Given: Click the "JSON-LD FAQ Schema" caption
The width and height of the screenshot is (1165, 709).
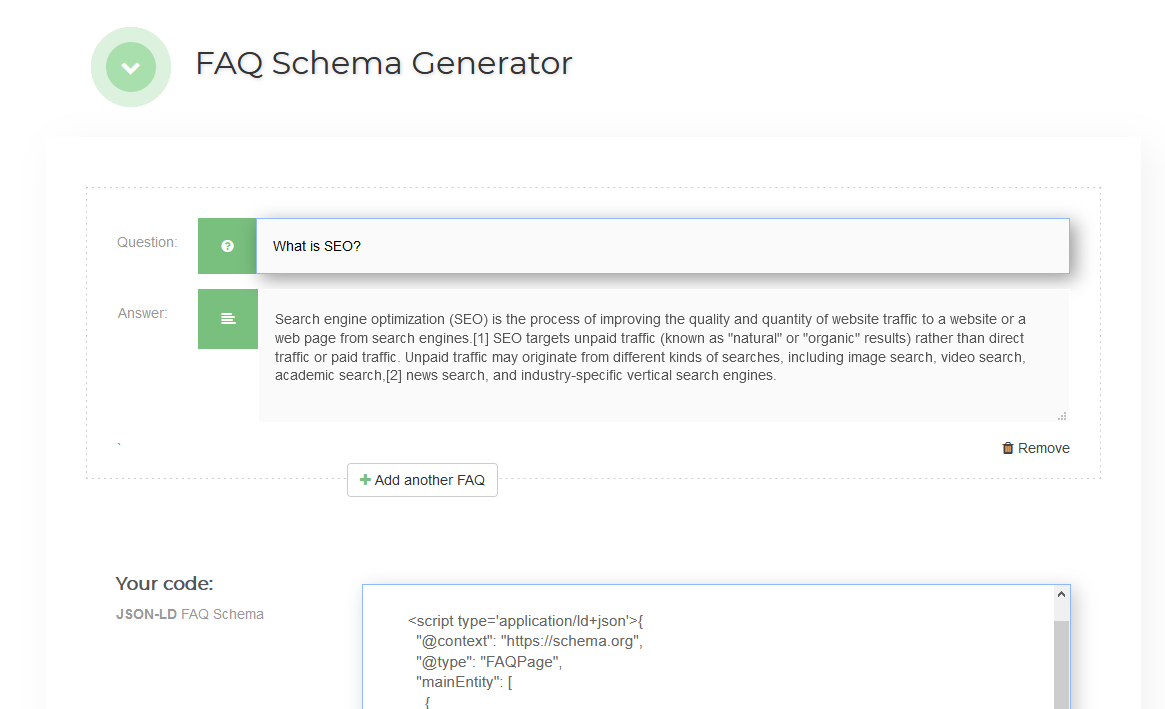Looking at the screenshot, I should pyautogui.click(x=190, y=614).
